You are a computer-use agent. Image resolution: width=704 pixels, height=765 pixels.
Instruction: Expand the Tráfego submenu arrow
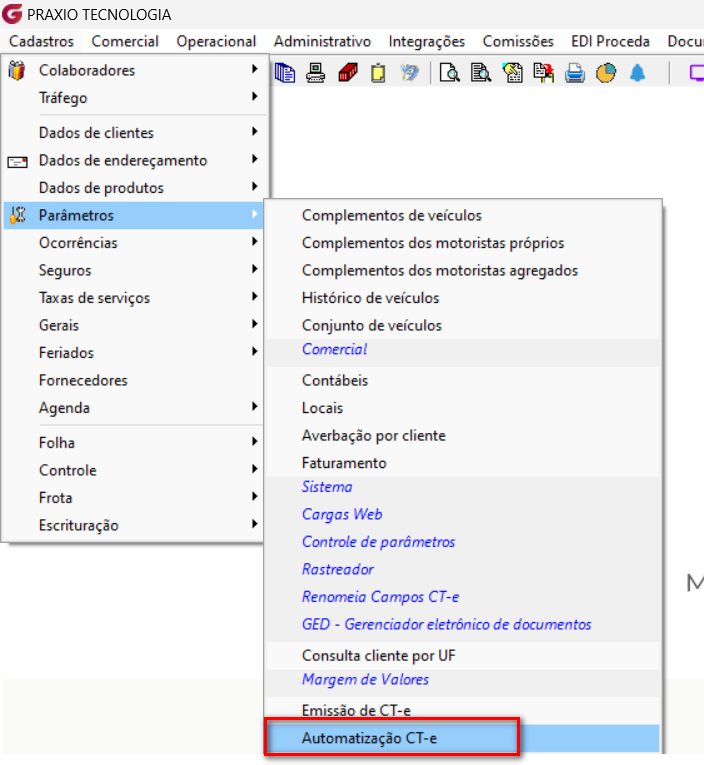click(254, 97)
